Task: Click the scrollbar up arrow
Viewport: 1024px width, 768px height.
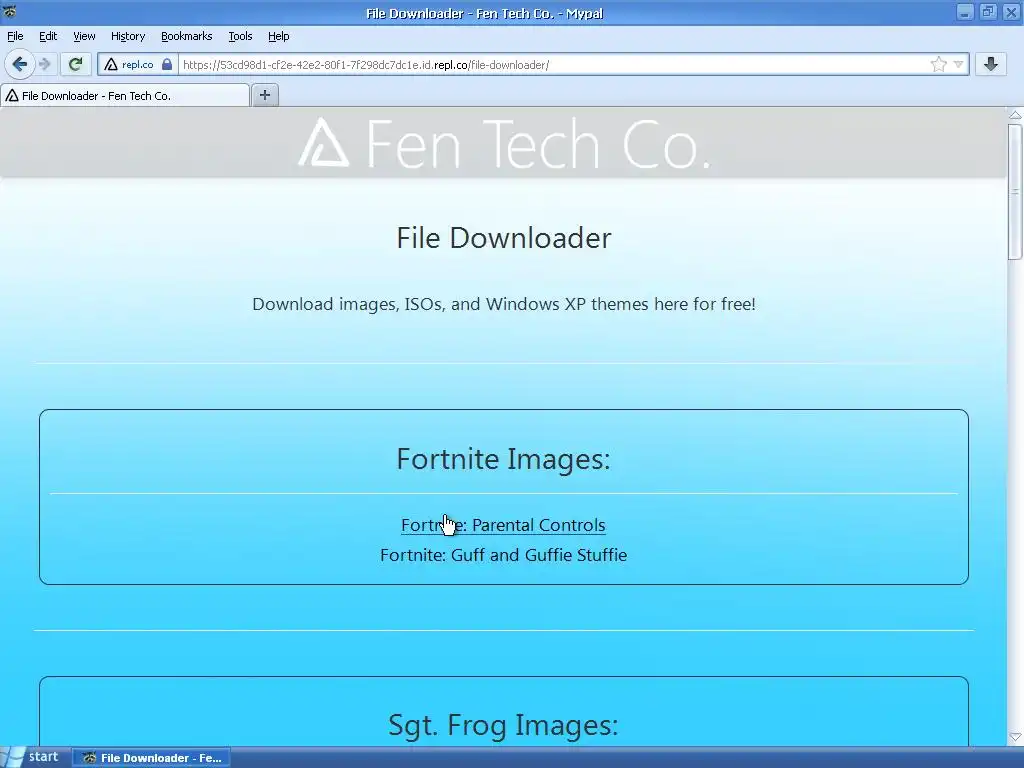Action: tap(1016, 115)
